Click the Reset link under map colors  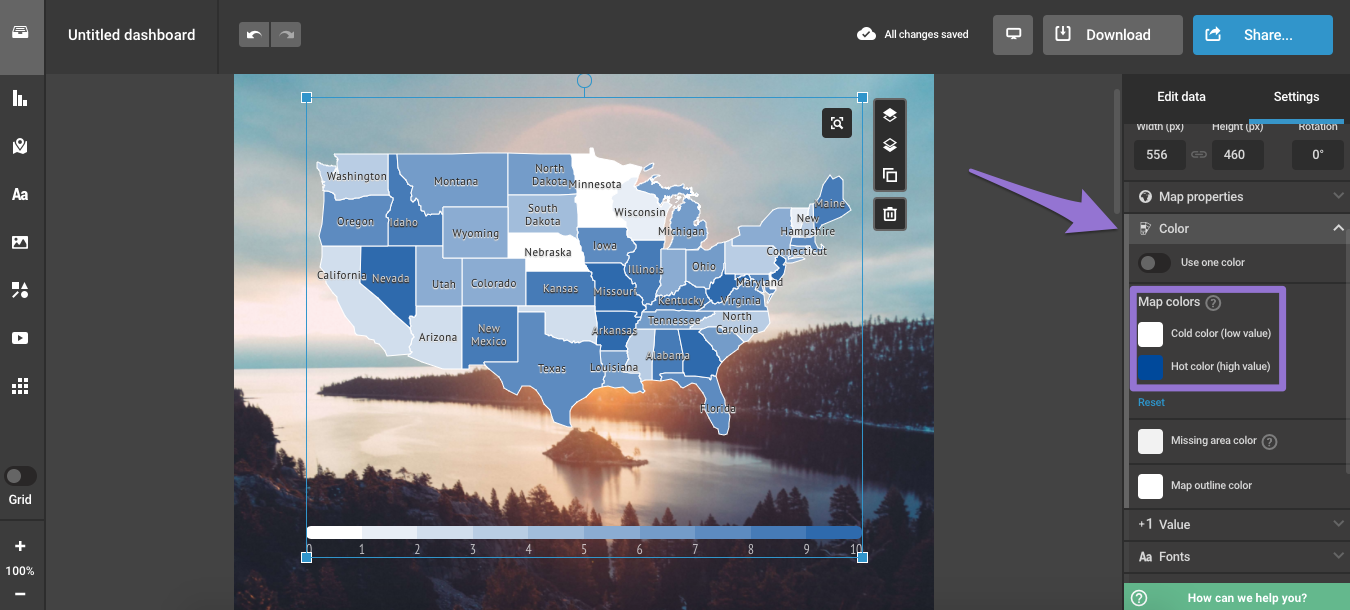[1151, 402]
